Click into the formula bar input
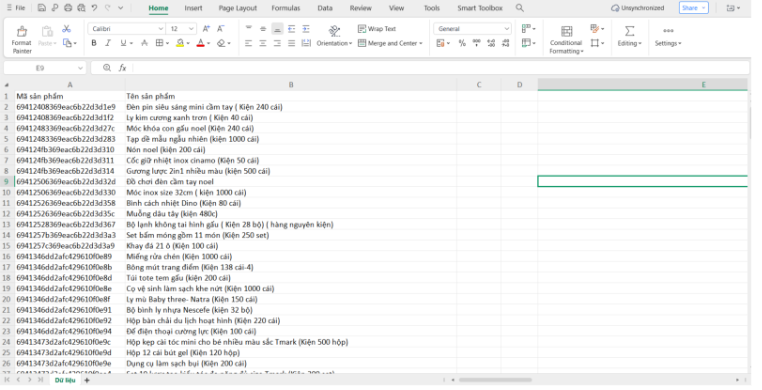Viewport: 762px width, 390px height. click(x=440, y=68)
